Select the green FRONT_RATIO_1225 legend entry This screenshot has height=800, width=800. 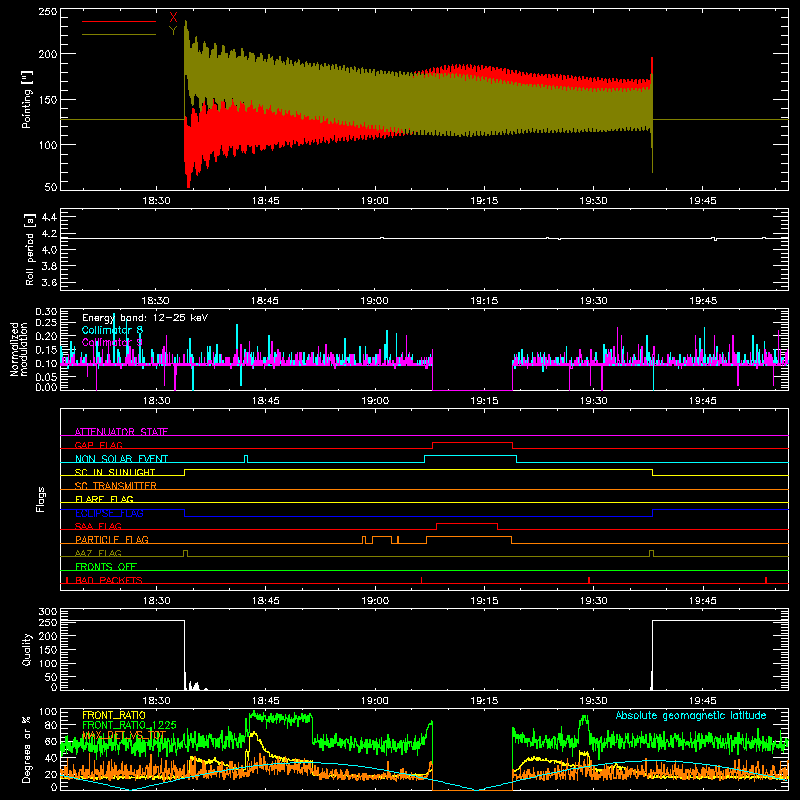[x=130, y=725]
